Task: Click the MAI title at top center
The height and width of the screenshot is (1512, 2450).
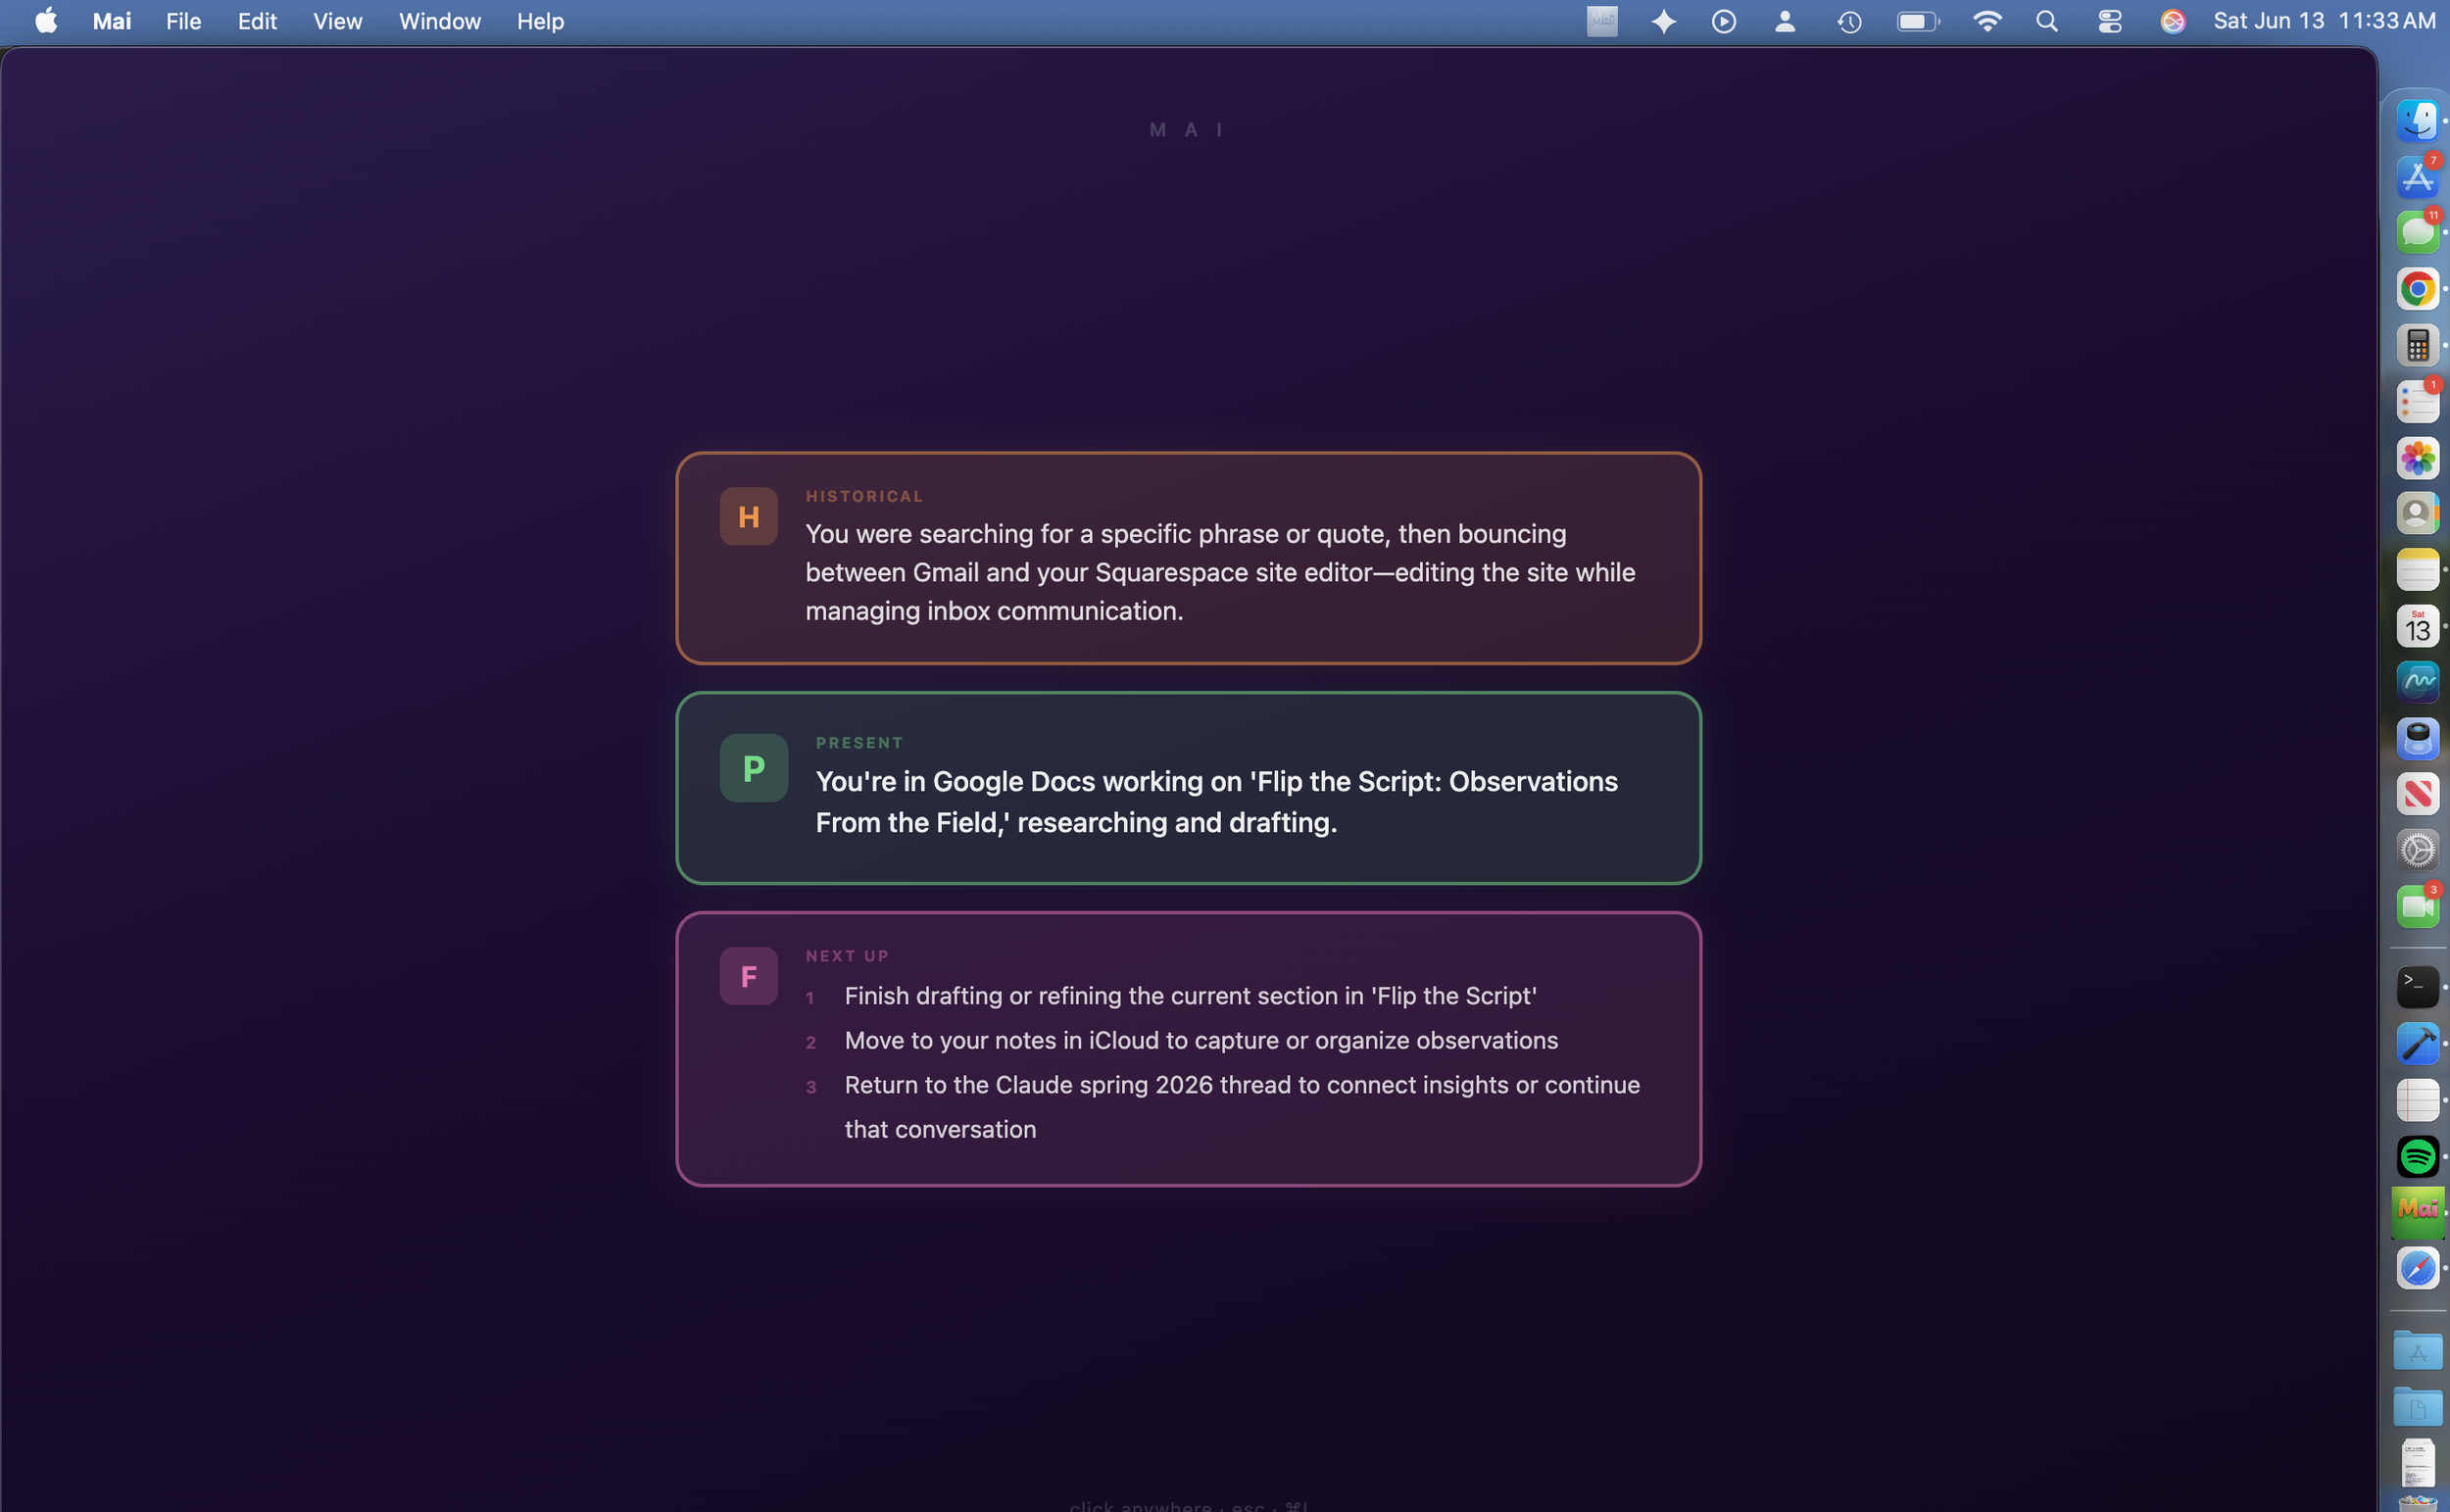Action: 1187,130
